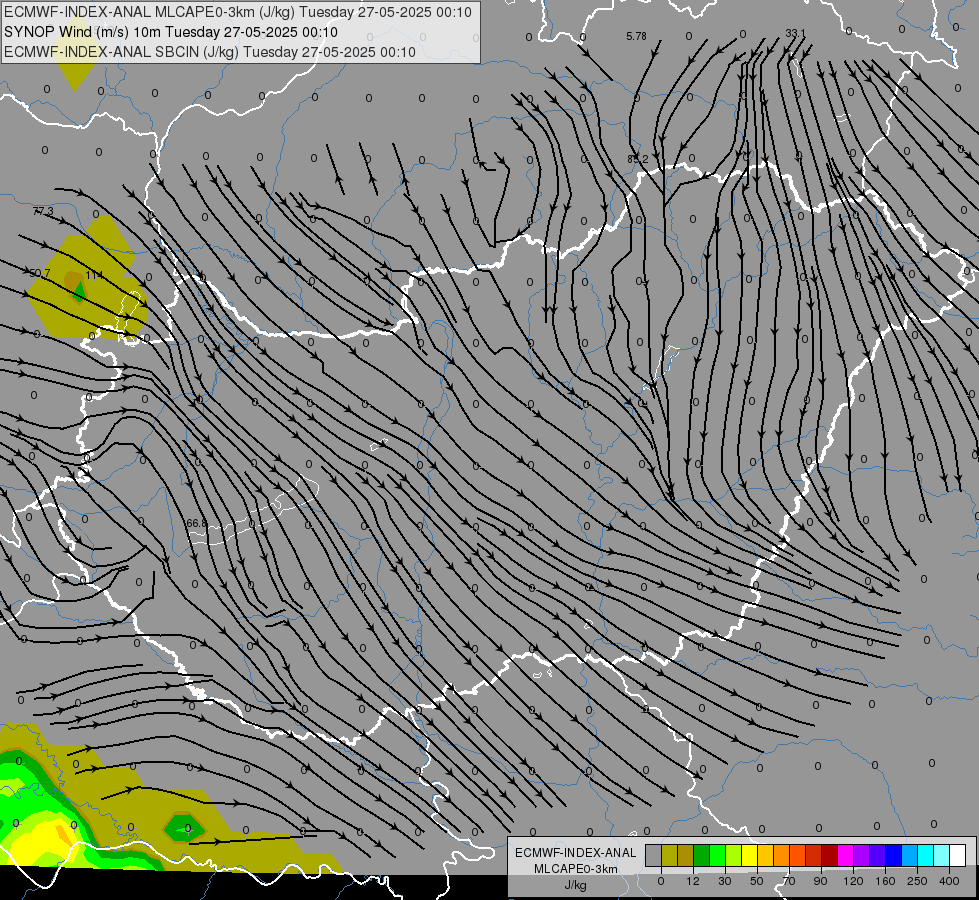Screen dimensions: 979x900
Task: Click the white swatch at the legend end
Action: point(957,856)
